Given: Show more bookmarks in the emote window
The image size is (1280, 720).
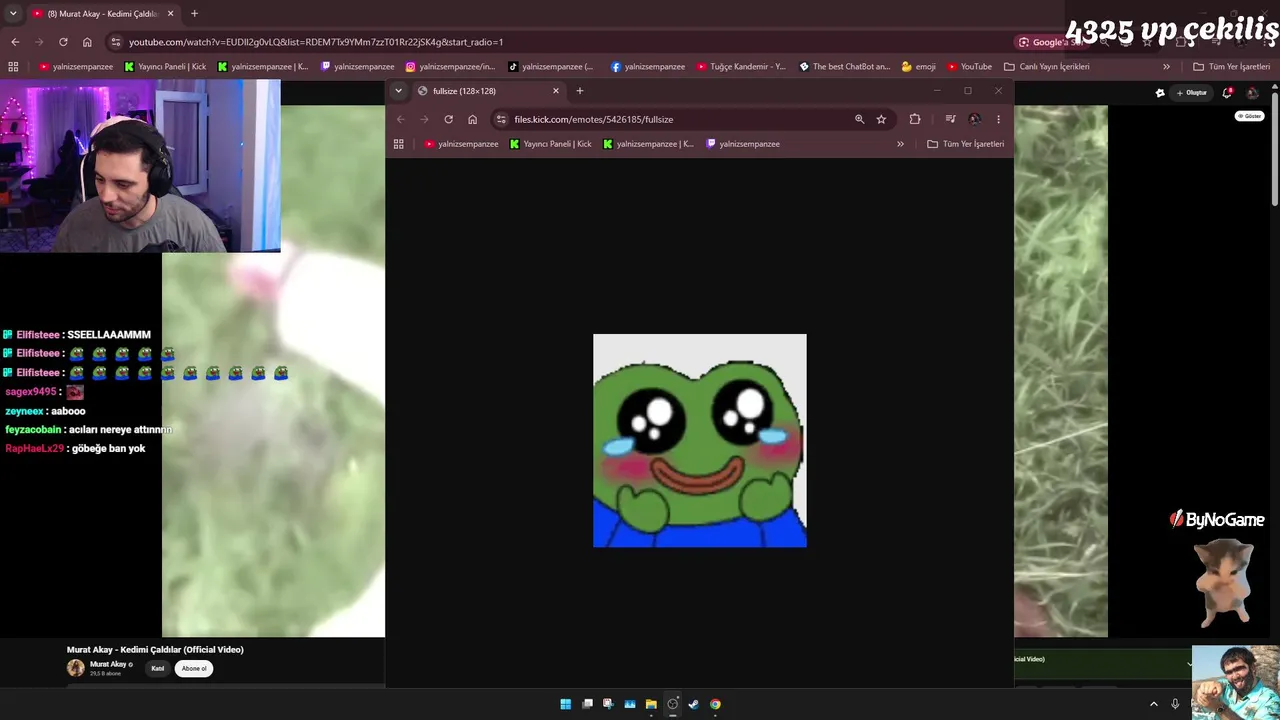Looking at the screenshot, I should pyautogui.click(x=900, y=144).
